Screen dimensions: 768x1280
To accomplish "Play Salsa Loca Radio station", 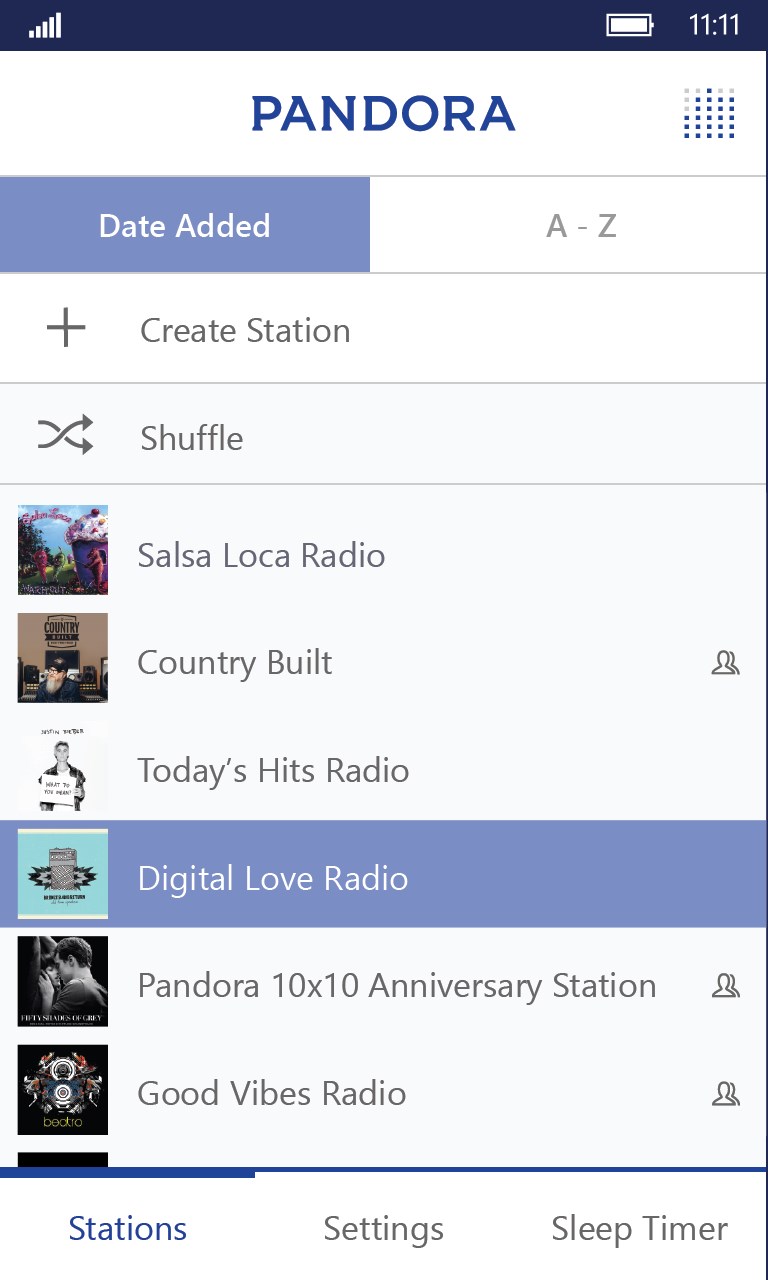I will tap(261, 555).
